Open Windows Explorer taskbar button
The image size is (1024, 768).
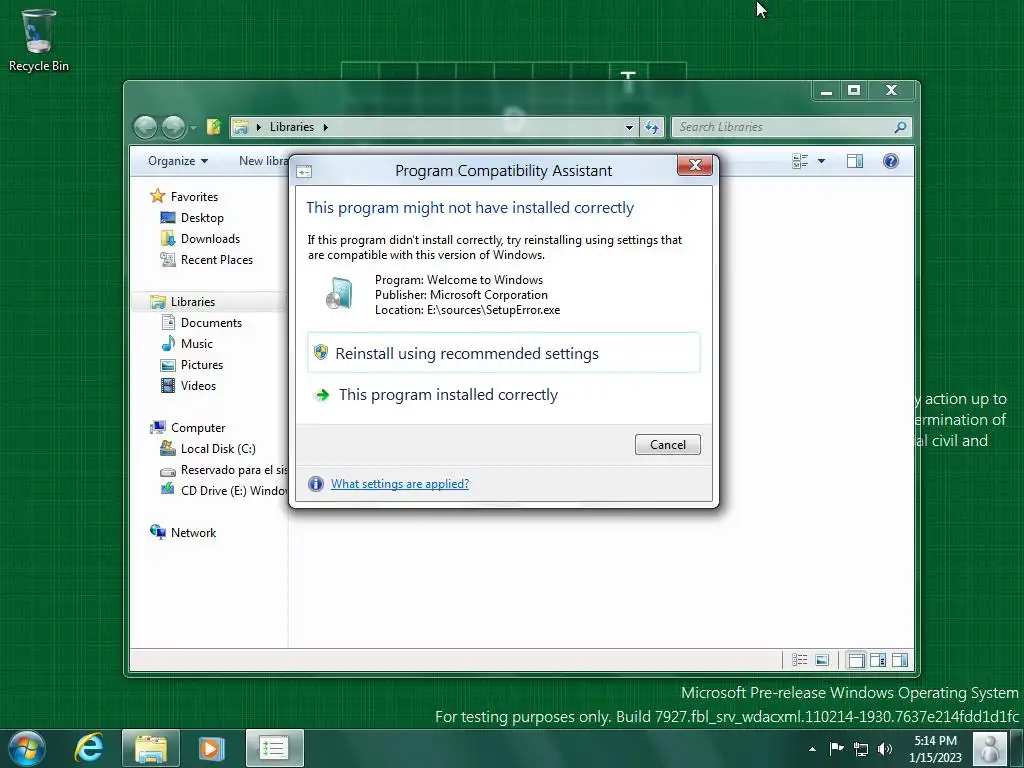click(x=151, y=748)
